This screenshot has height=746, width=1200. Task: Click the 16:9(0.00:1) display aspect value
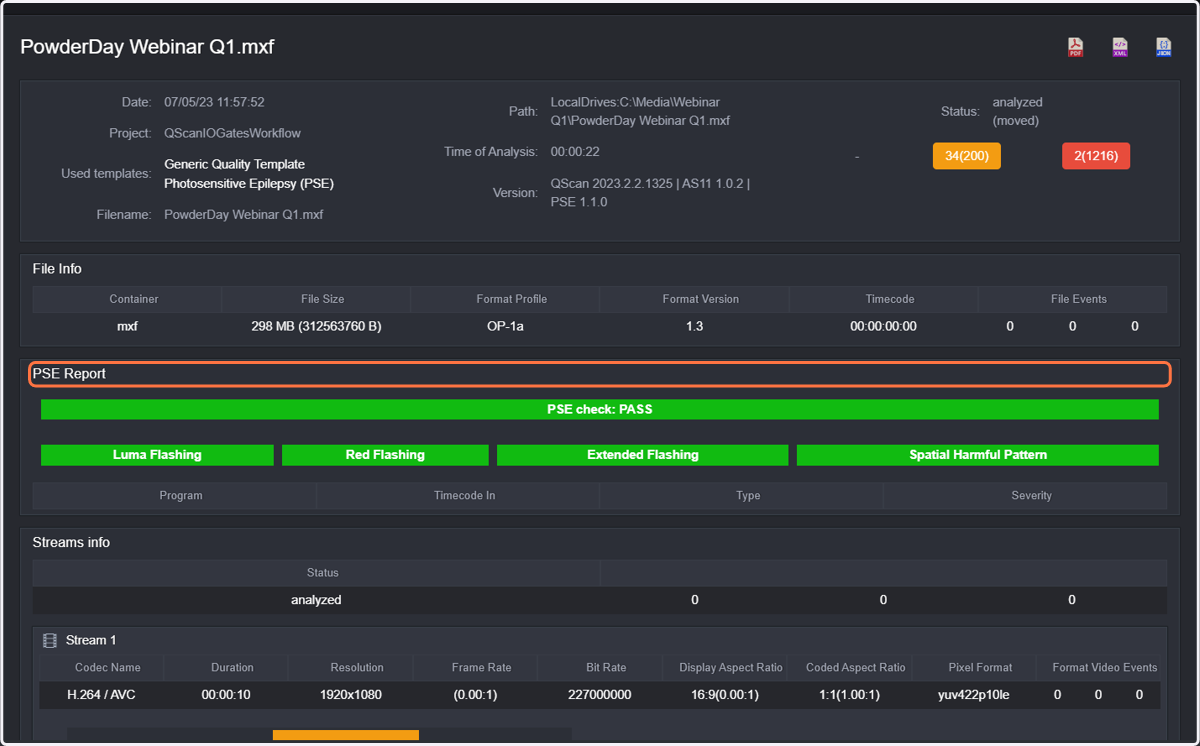(x=724, y=694)
